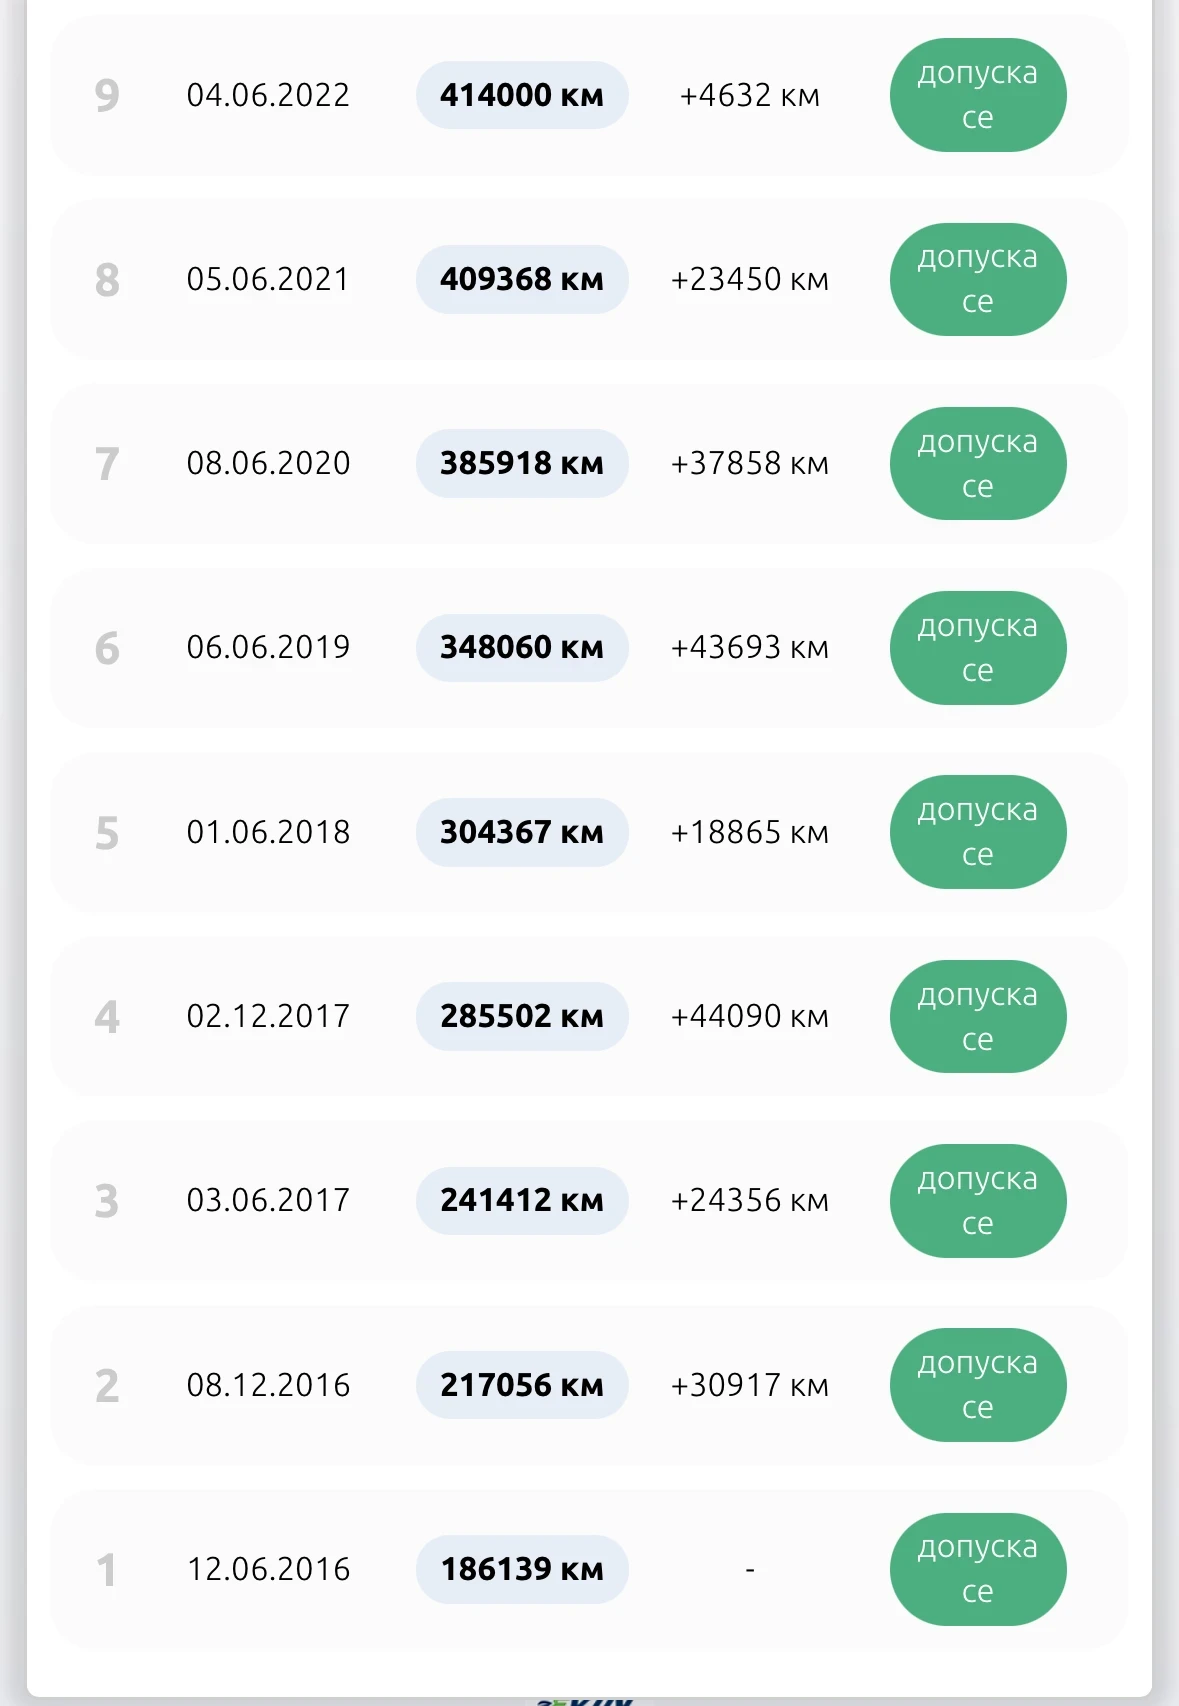Select the 186139 км mileage pill
This screenshot has width=1179, height=1706.
pyautogui.click(x=522, y=1569)
